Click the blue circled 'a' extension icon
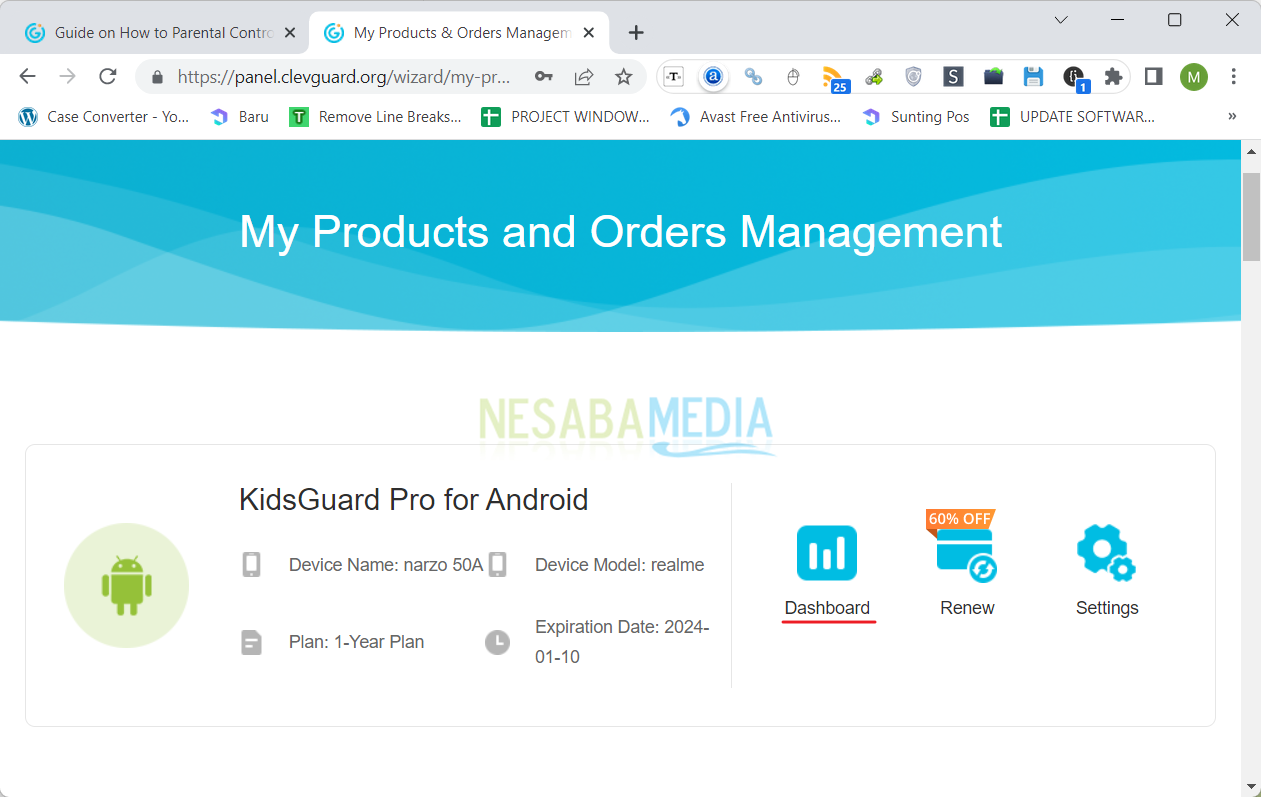 [x=713, y=77]
